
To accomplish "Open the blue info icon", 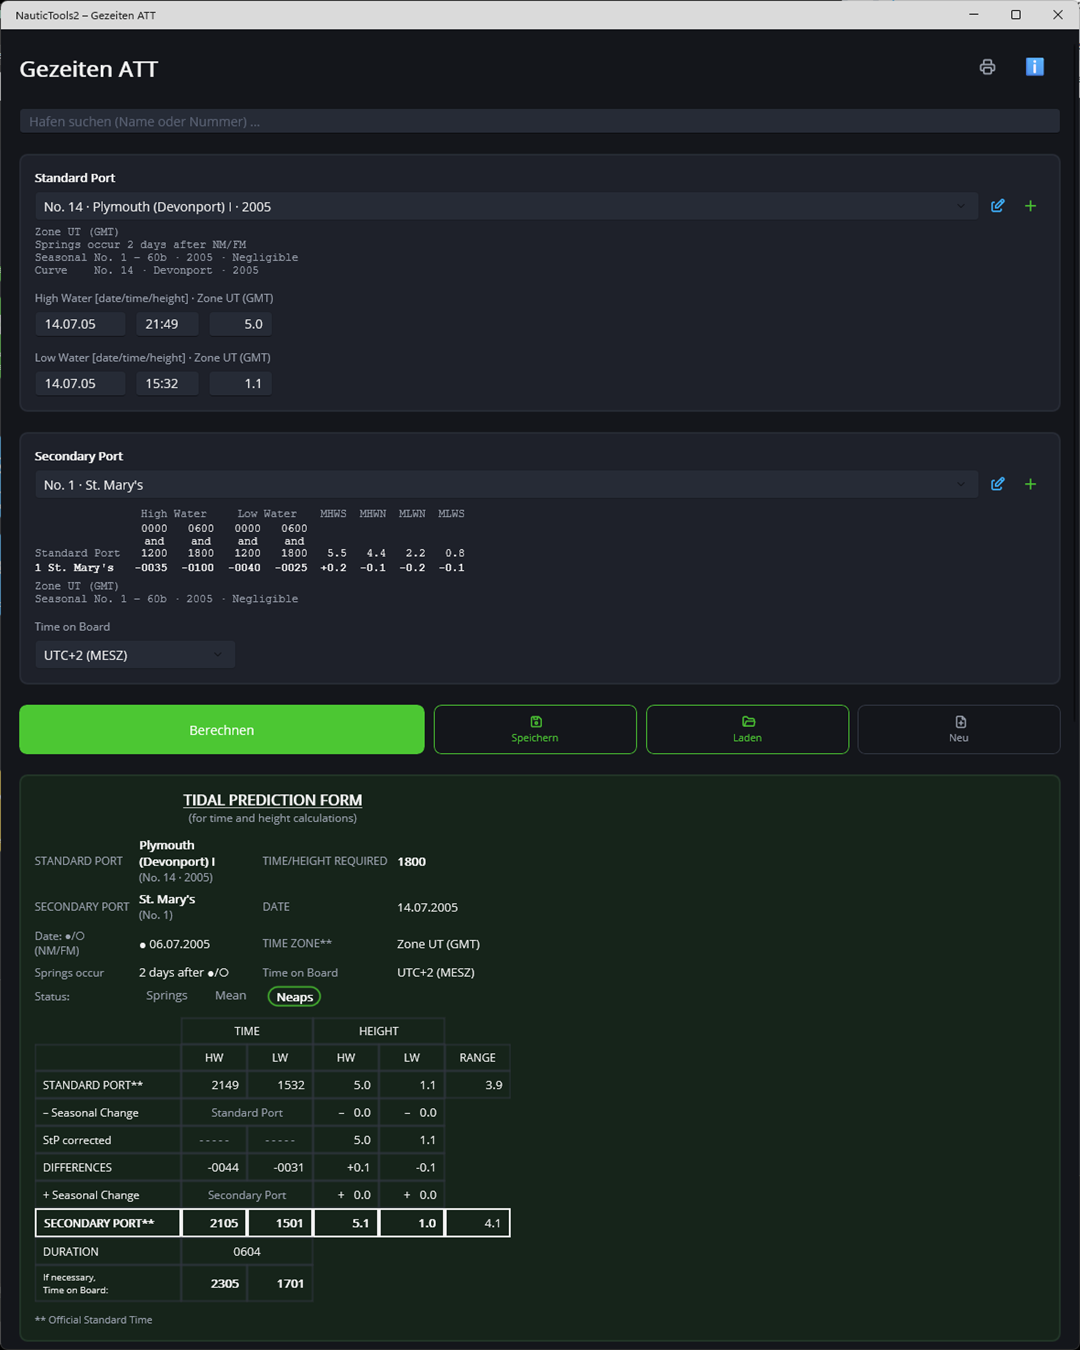I will tap(1035, 67).
